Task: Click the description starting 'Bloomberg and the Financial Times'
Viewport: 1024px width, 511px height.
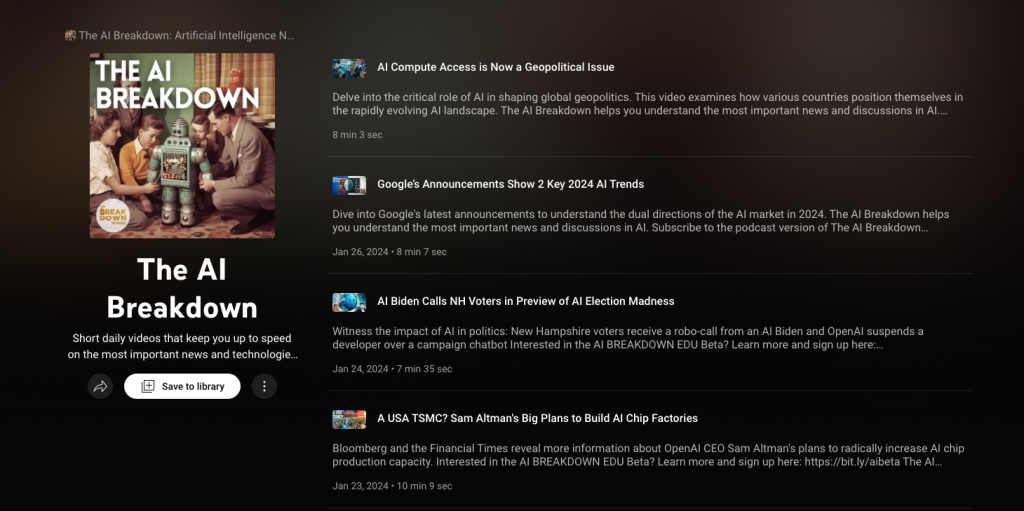Action: pos(647,455)
